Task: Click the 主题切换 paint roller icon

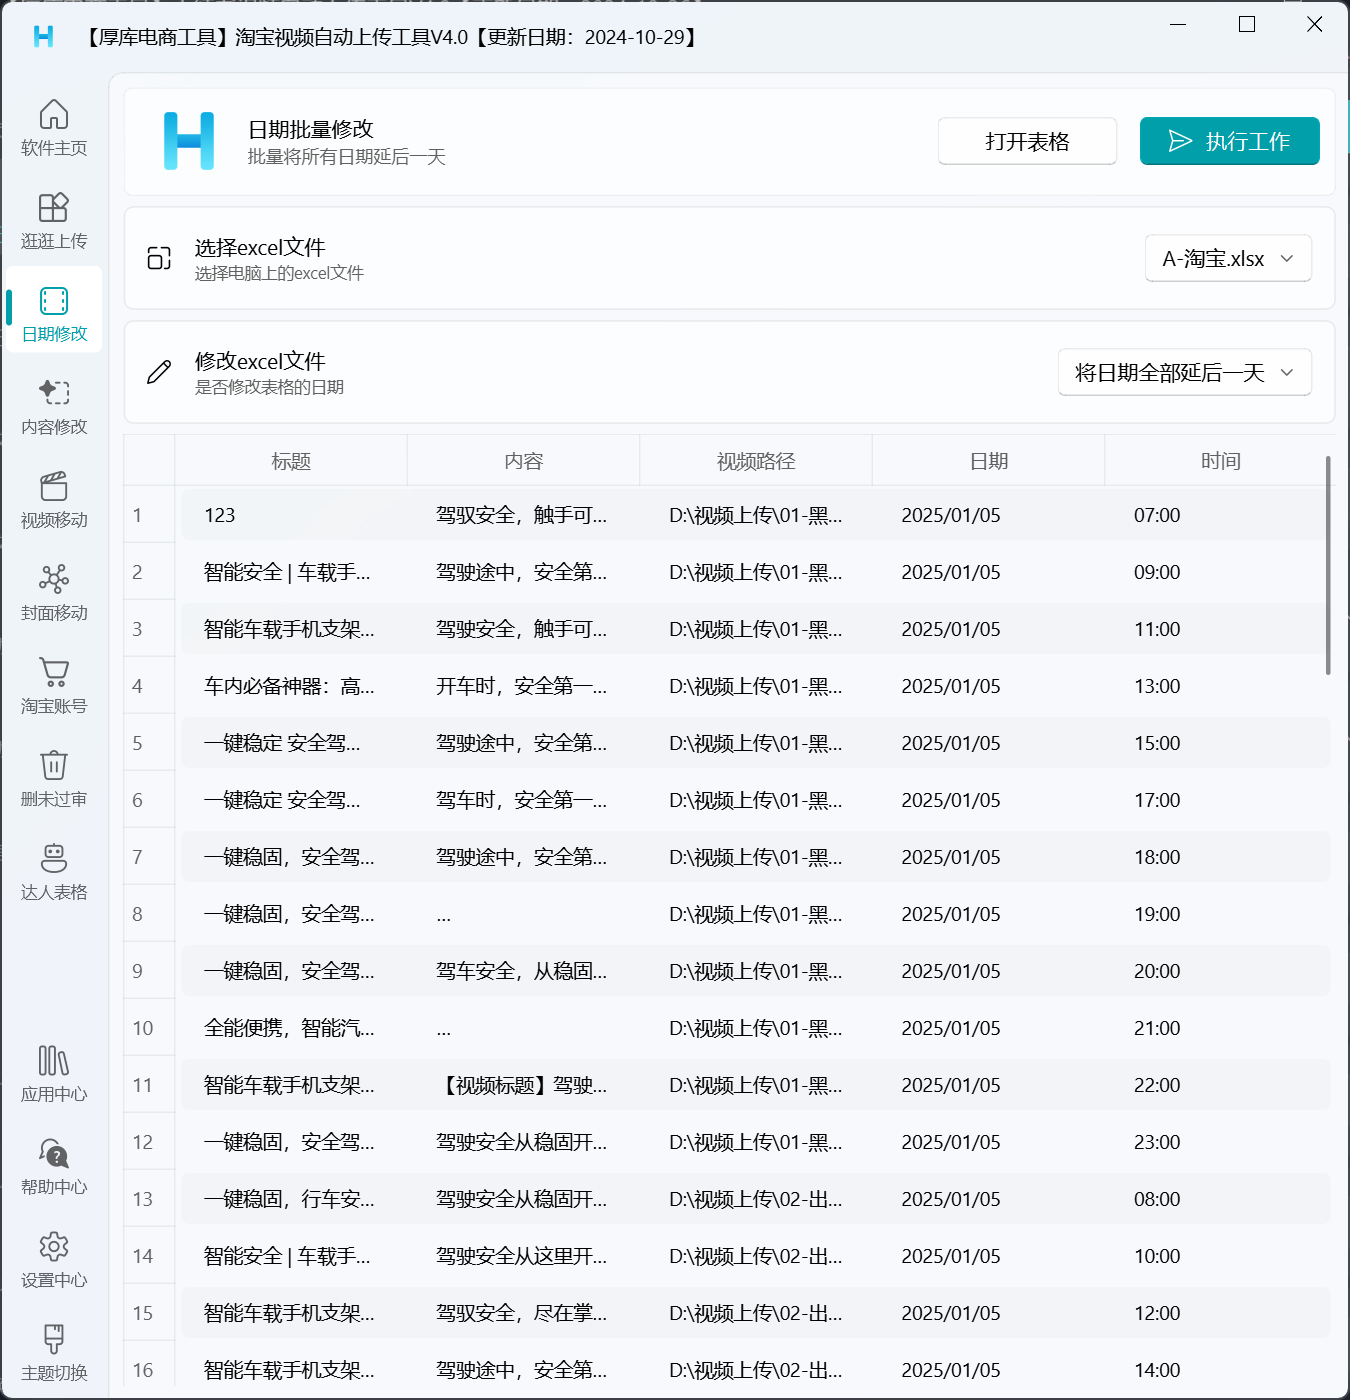Action: [x=54, y=1339]
